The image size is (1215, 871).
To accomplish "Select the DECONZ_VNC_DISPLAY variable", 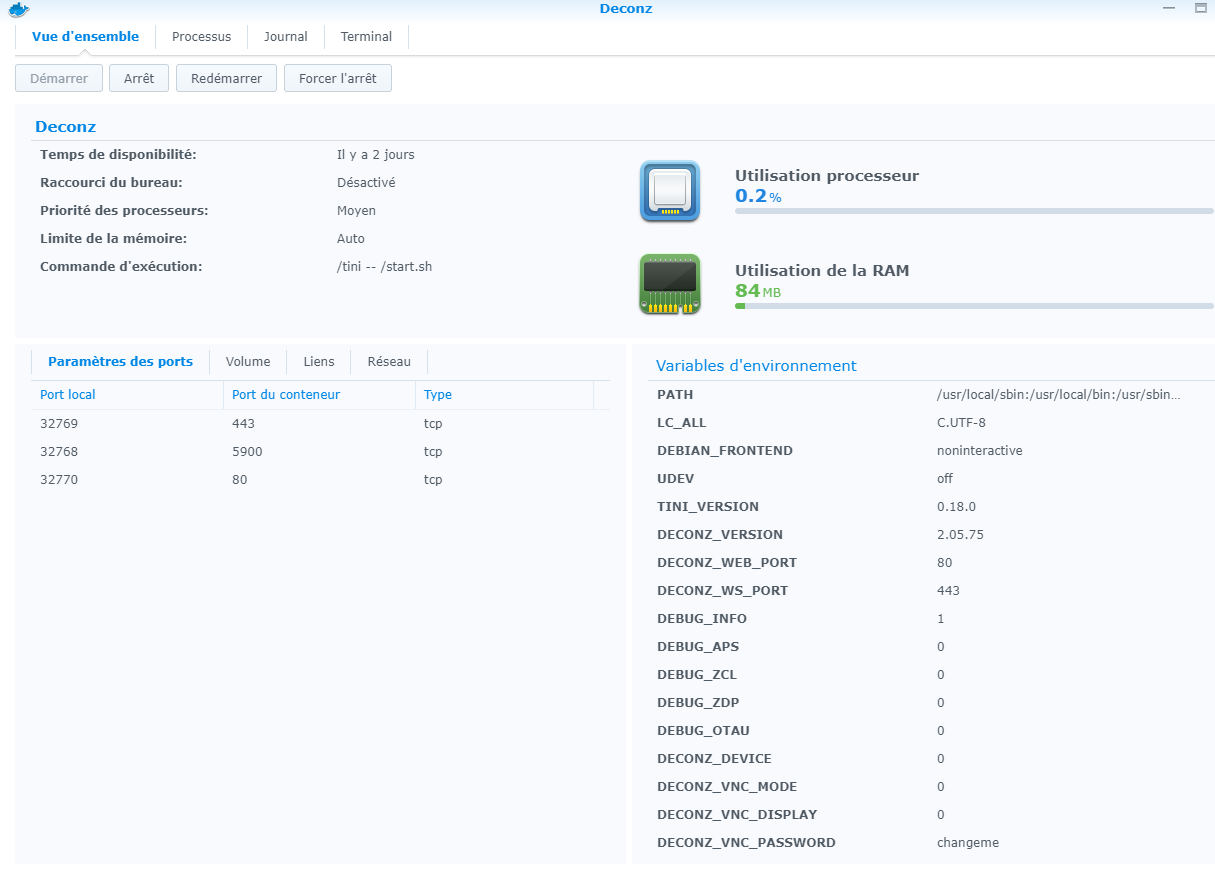I will [737, 815].
